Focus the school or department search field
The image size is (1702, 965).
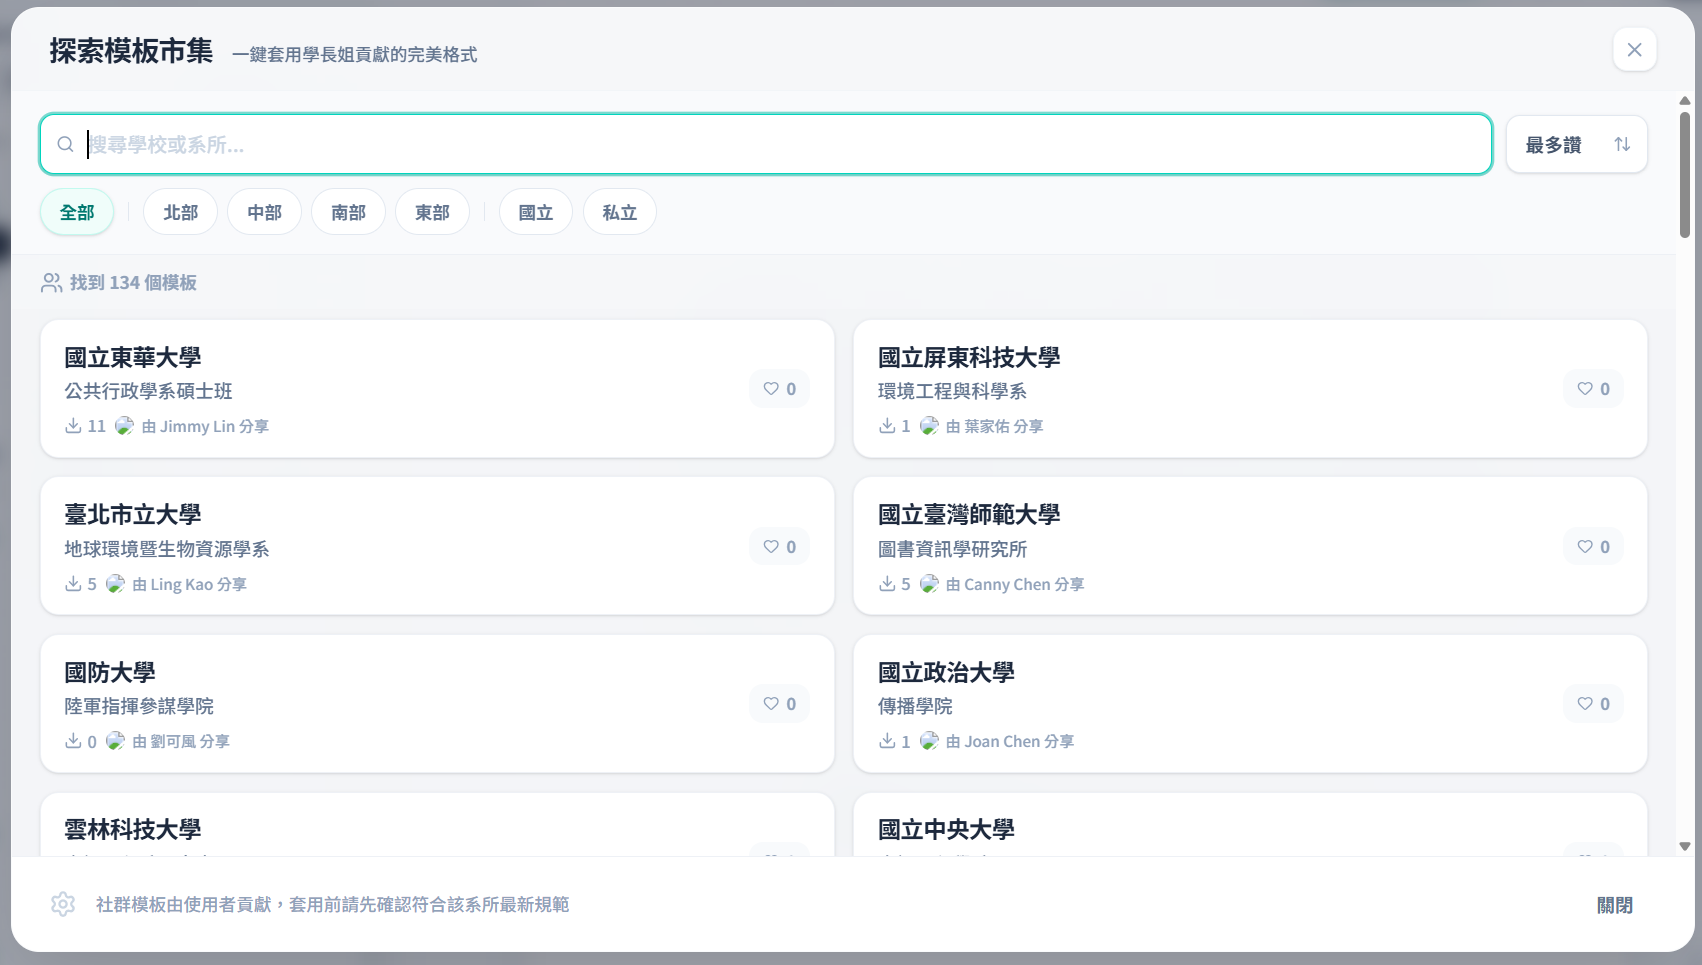click(x=766, y=144)
